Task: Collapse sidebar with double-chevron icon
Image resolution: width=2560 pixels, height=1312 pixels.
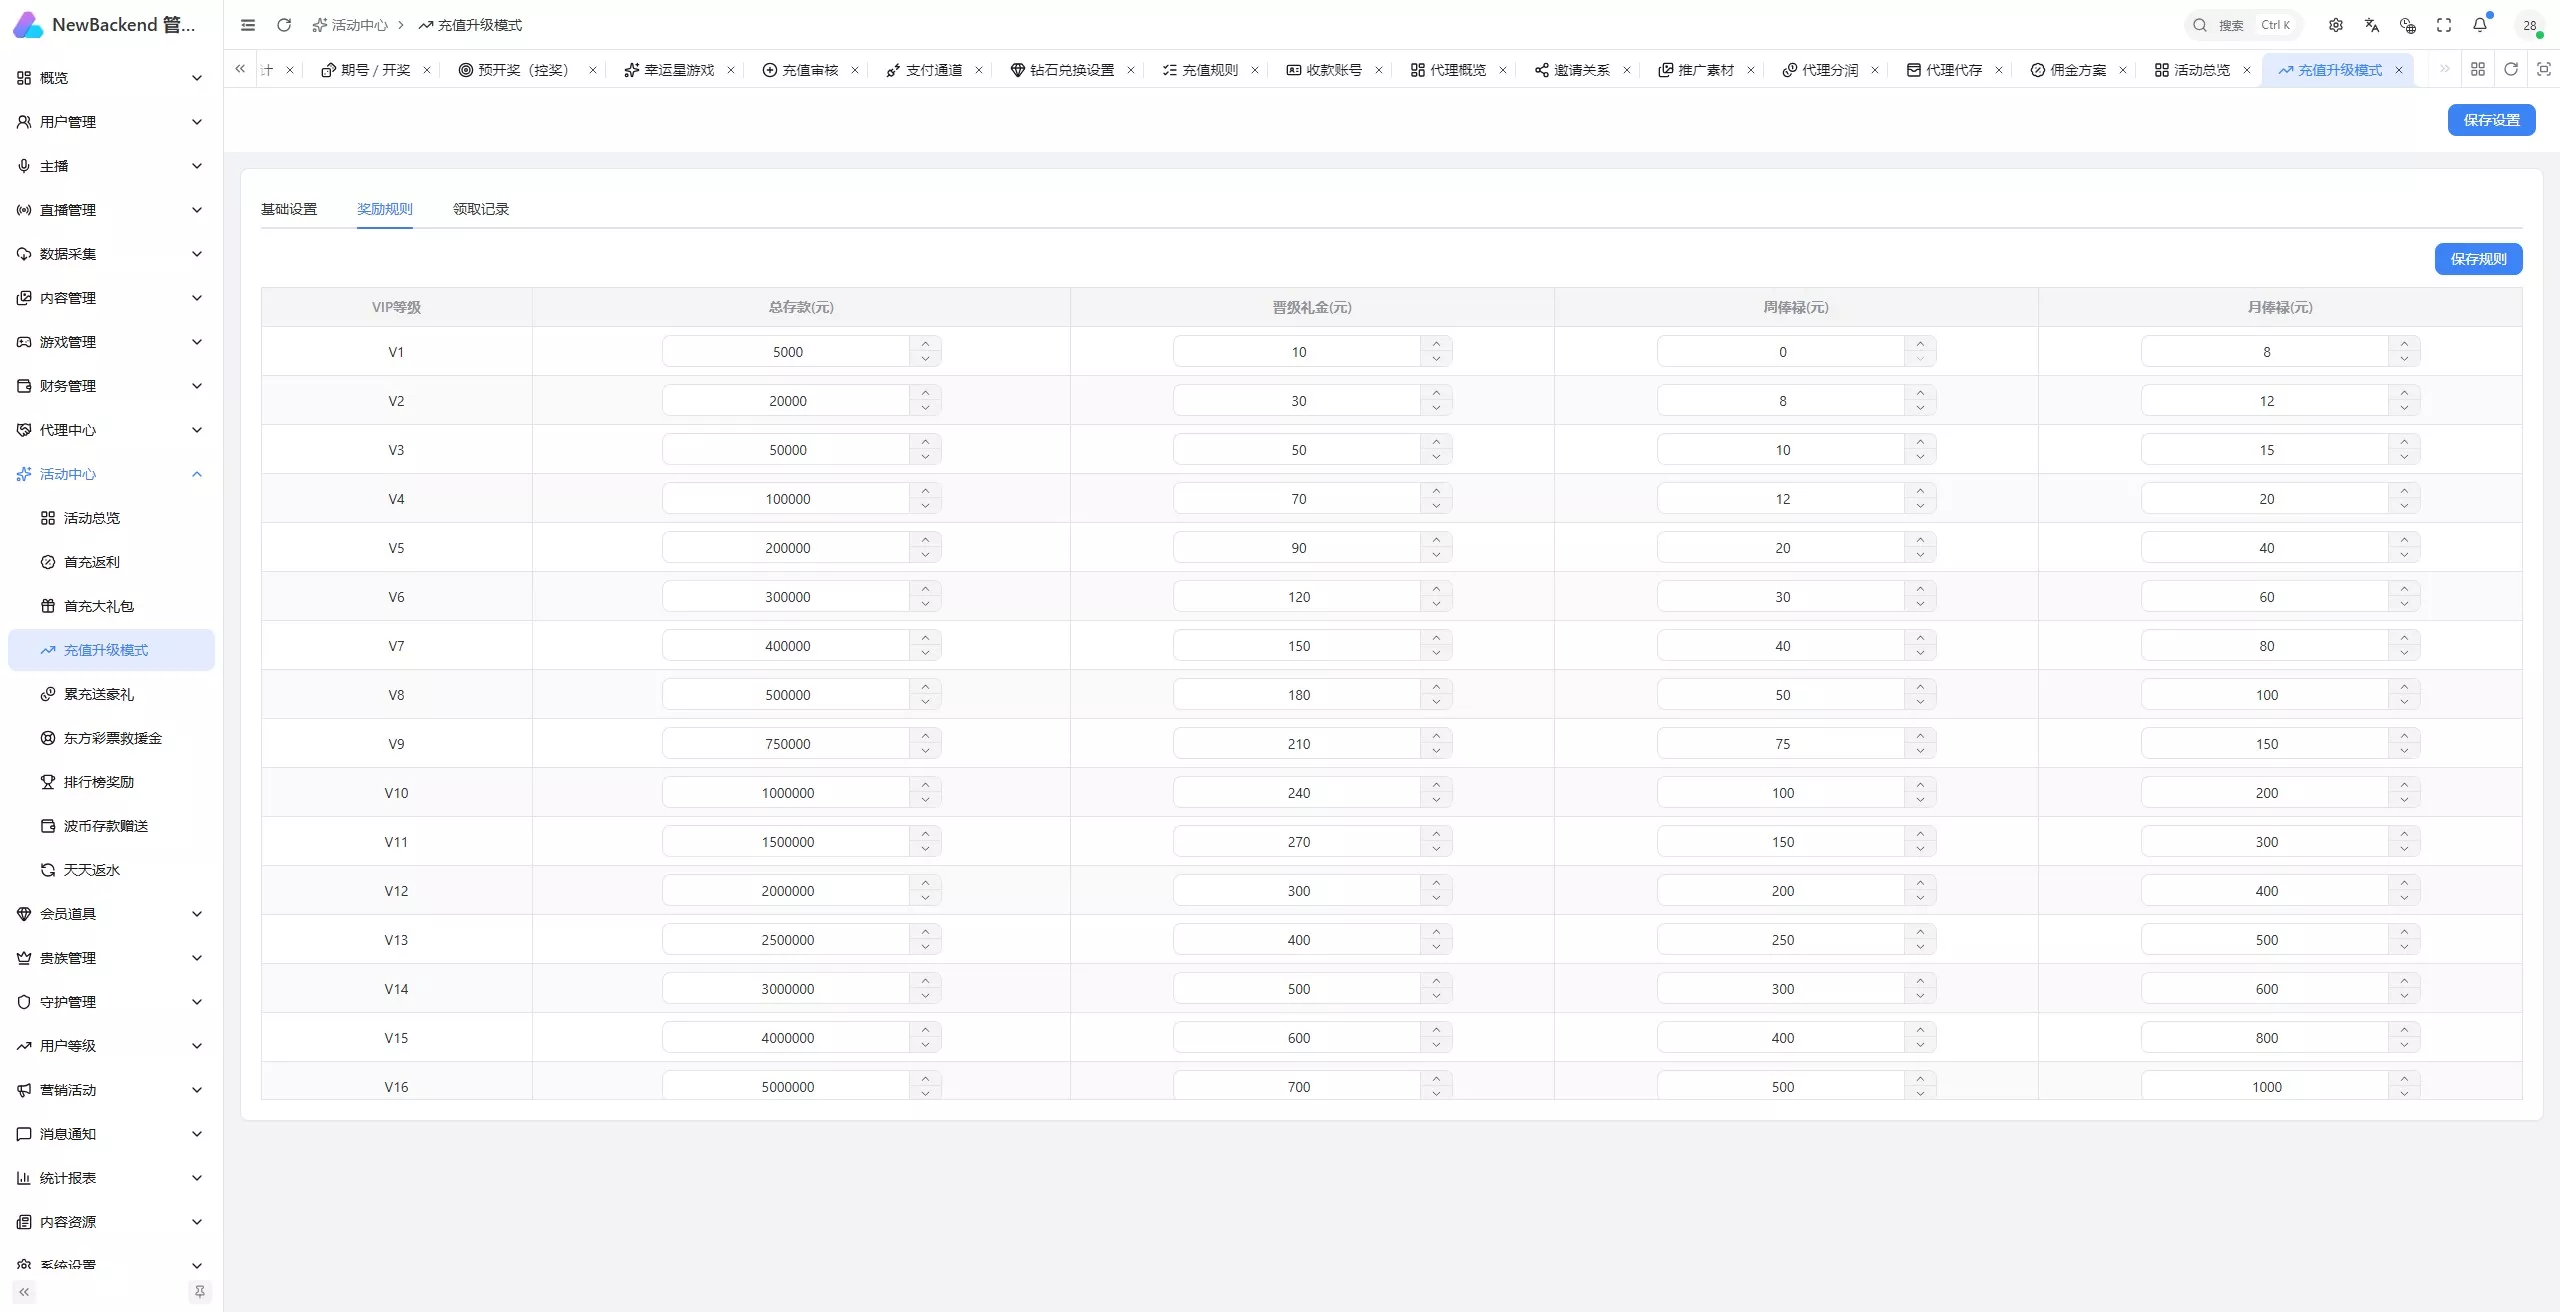Action: coord(24,1292)
